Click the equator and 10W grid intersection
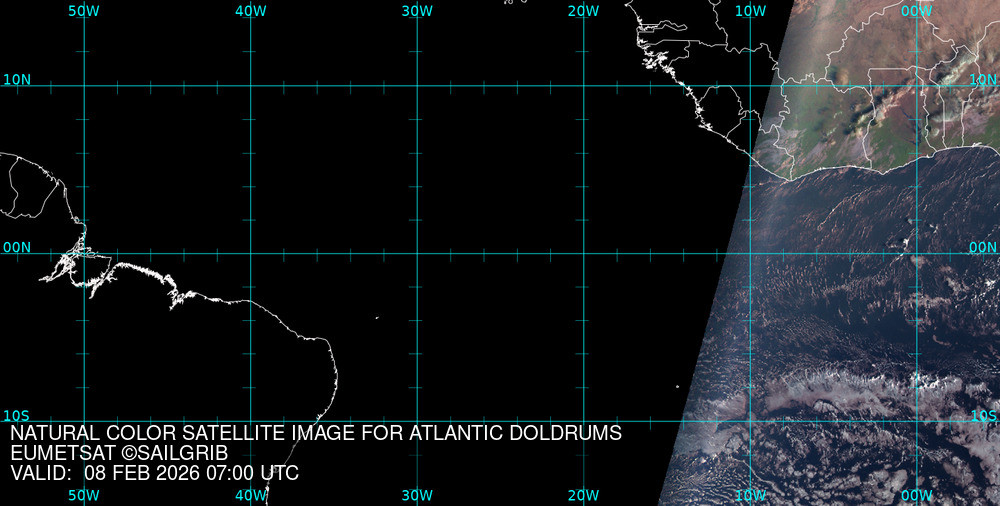Screen dimensions: 1000x506 pos(750,253)
